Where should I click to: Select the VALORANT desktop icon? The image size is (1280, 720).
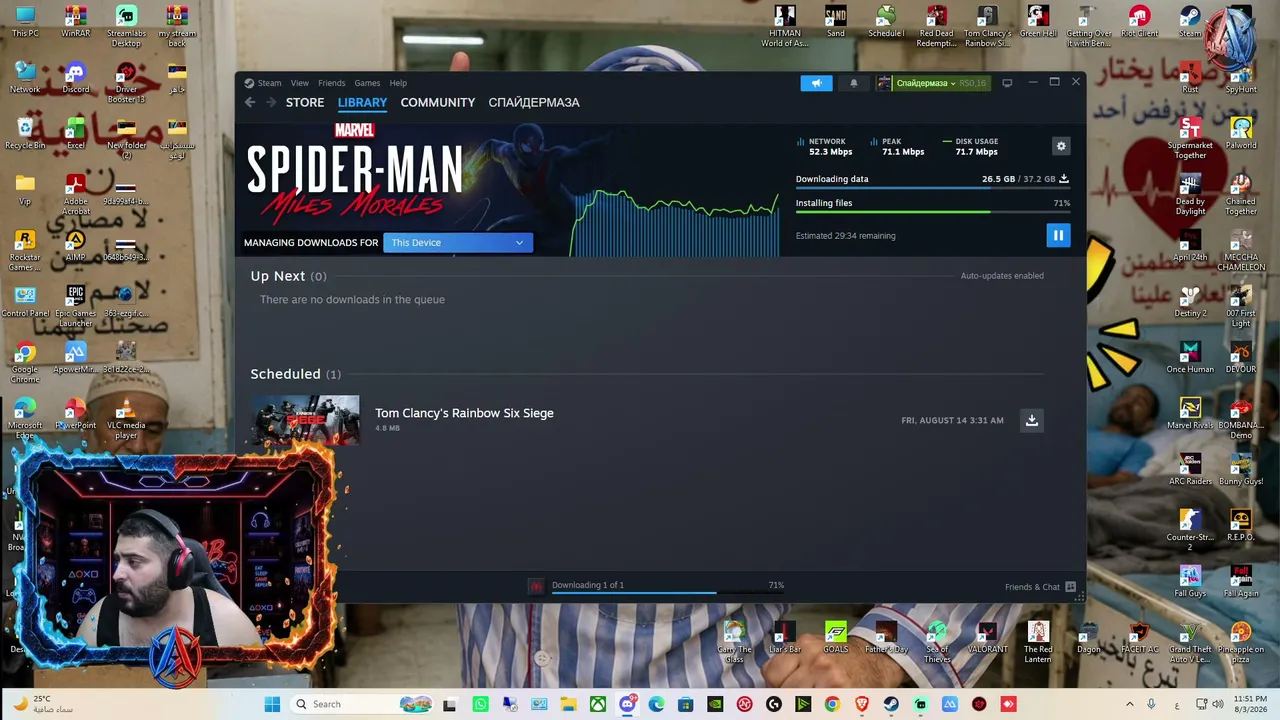[987, 637]
